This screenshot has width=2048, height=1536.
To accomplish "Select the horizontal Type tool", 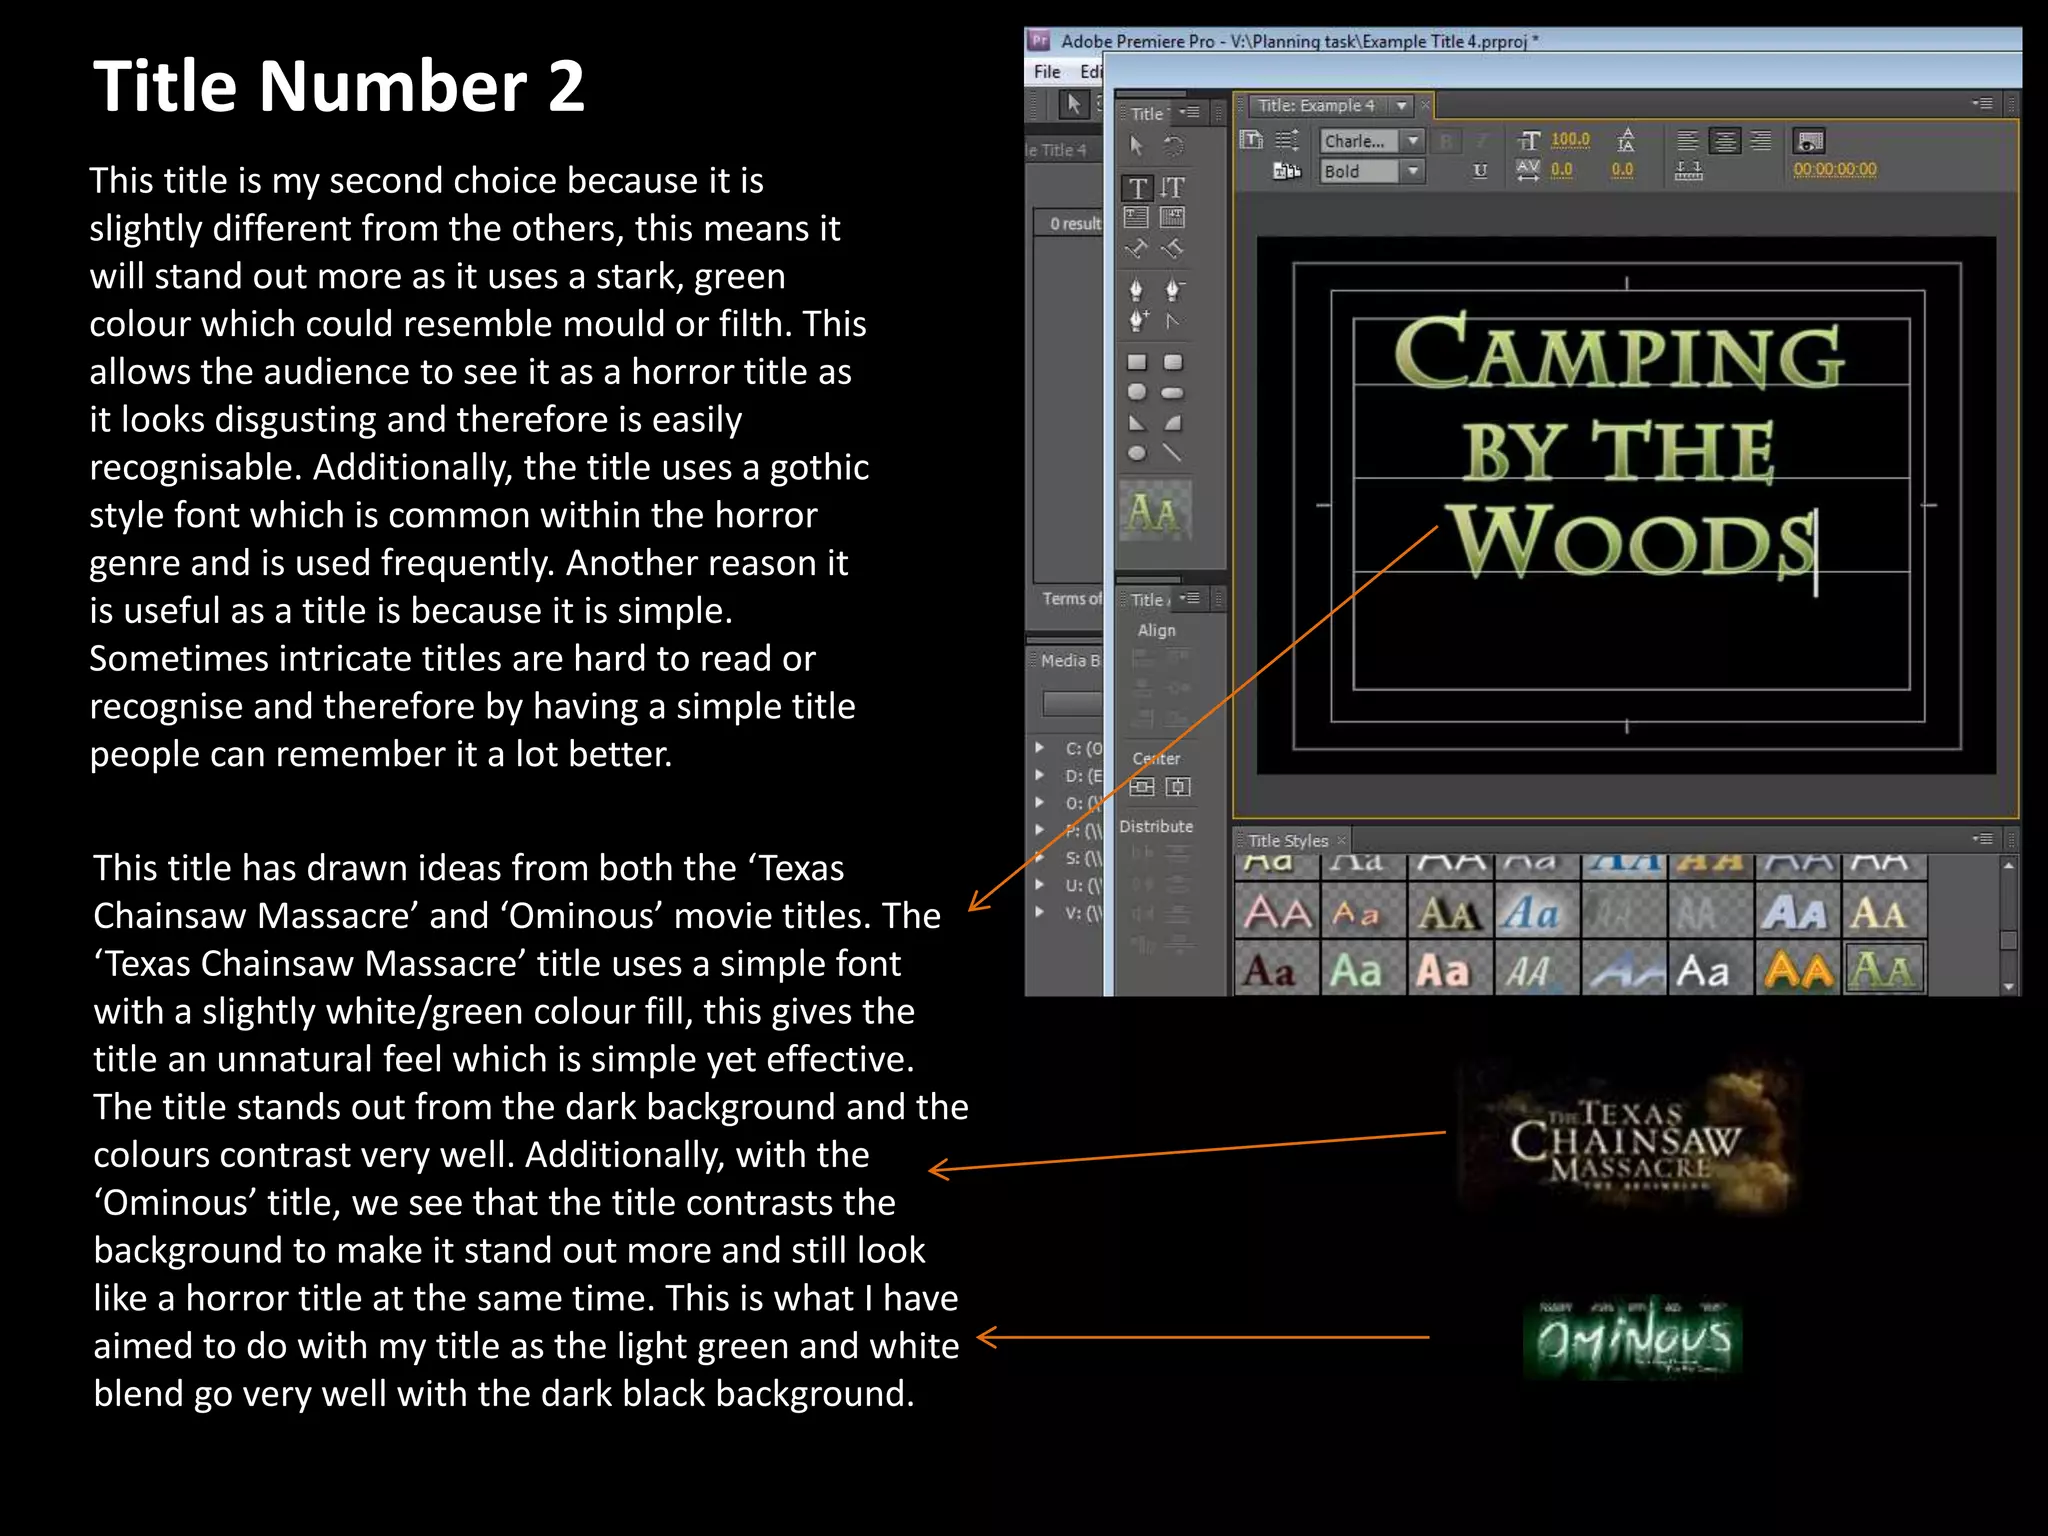I will tap(1137, 188).
